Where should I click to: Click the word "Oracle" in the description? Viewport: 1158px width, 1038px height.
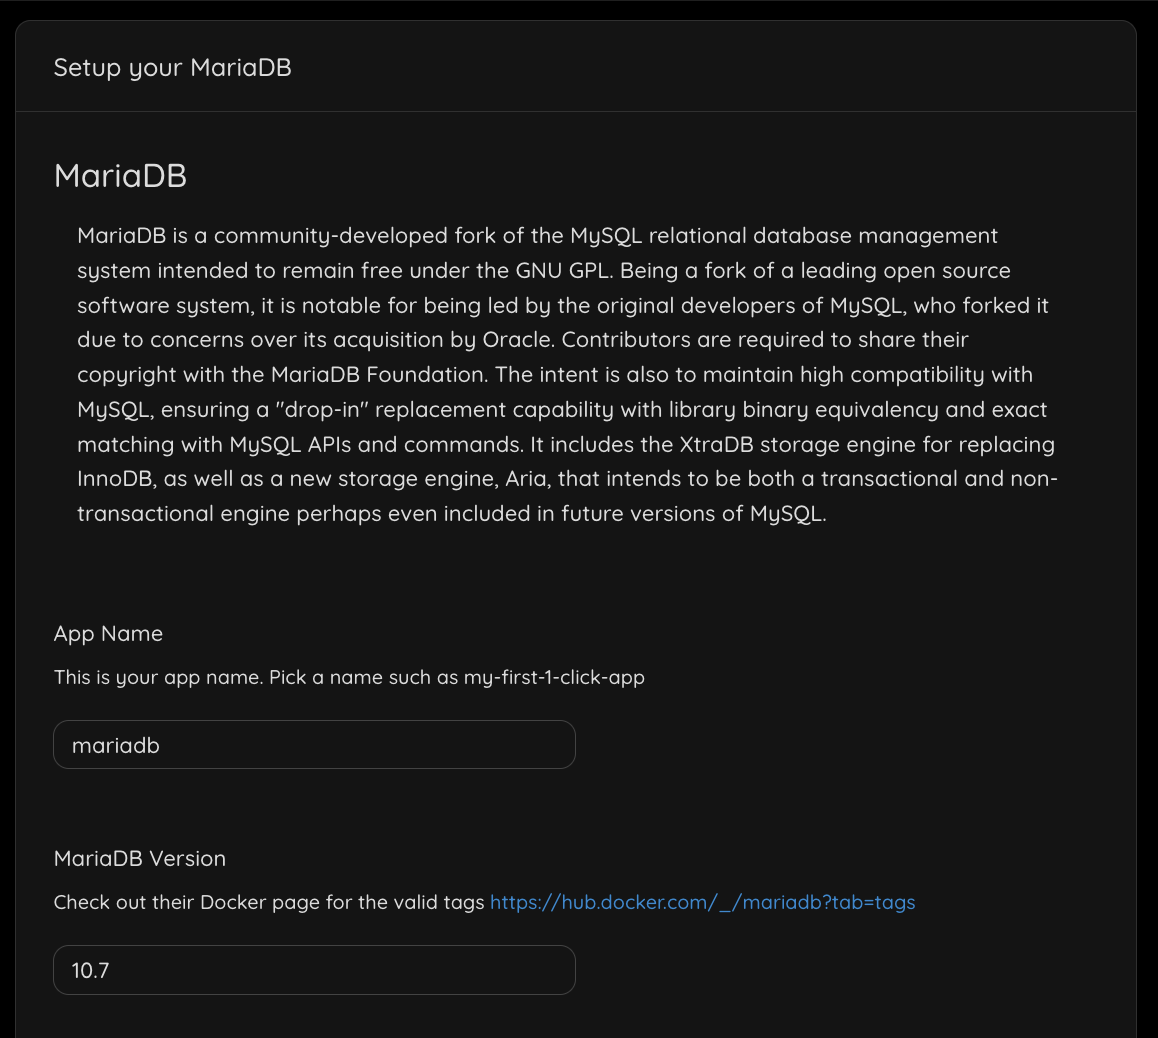(x=516, y=340)
